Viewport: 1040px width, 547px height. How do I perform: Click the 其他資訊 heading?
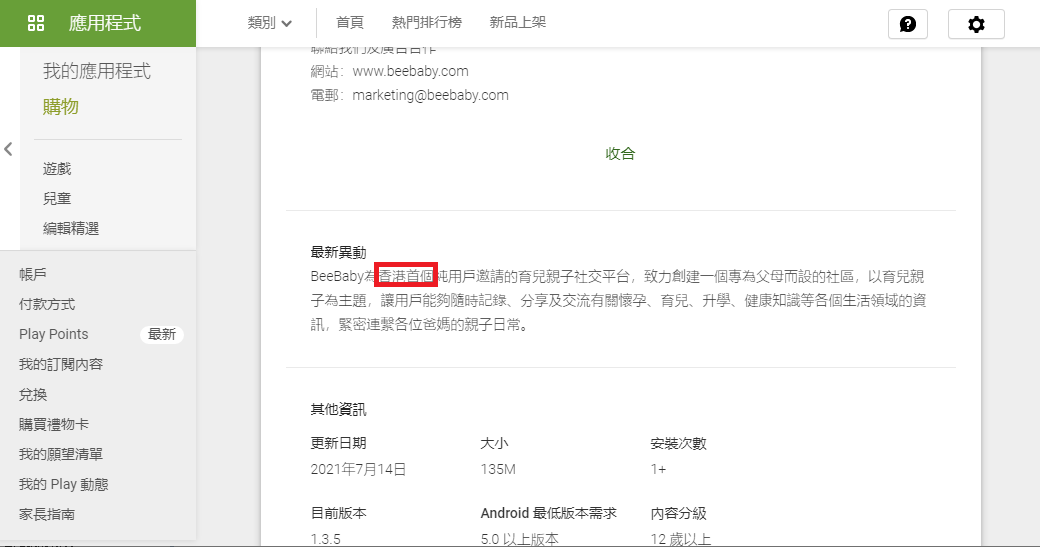[338, 410]
